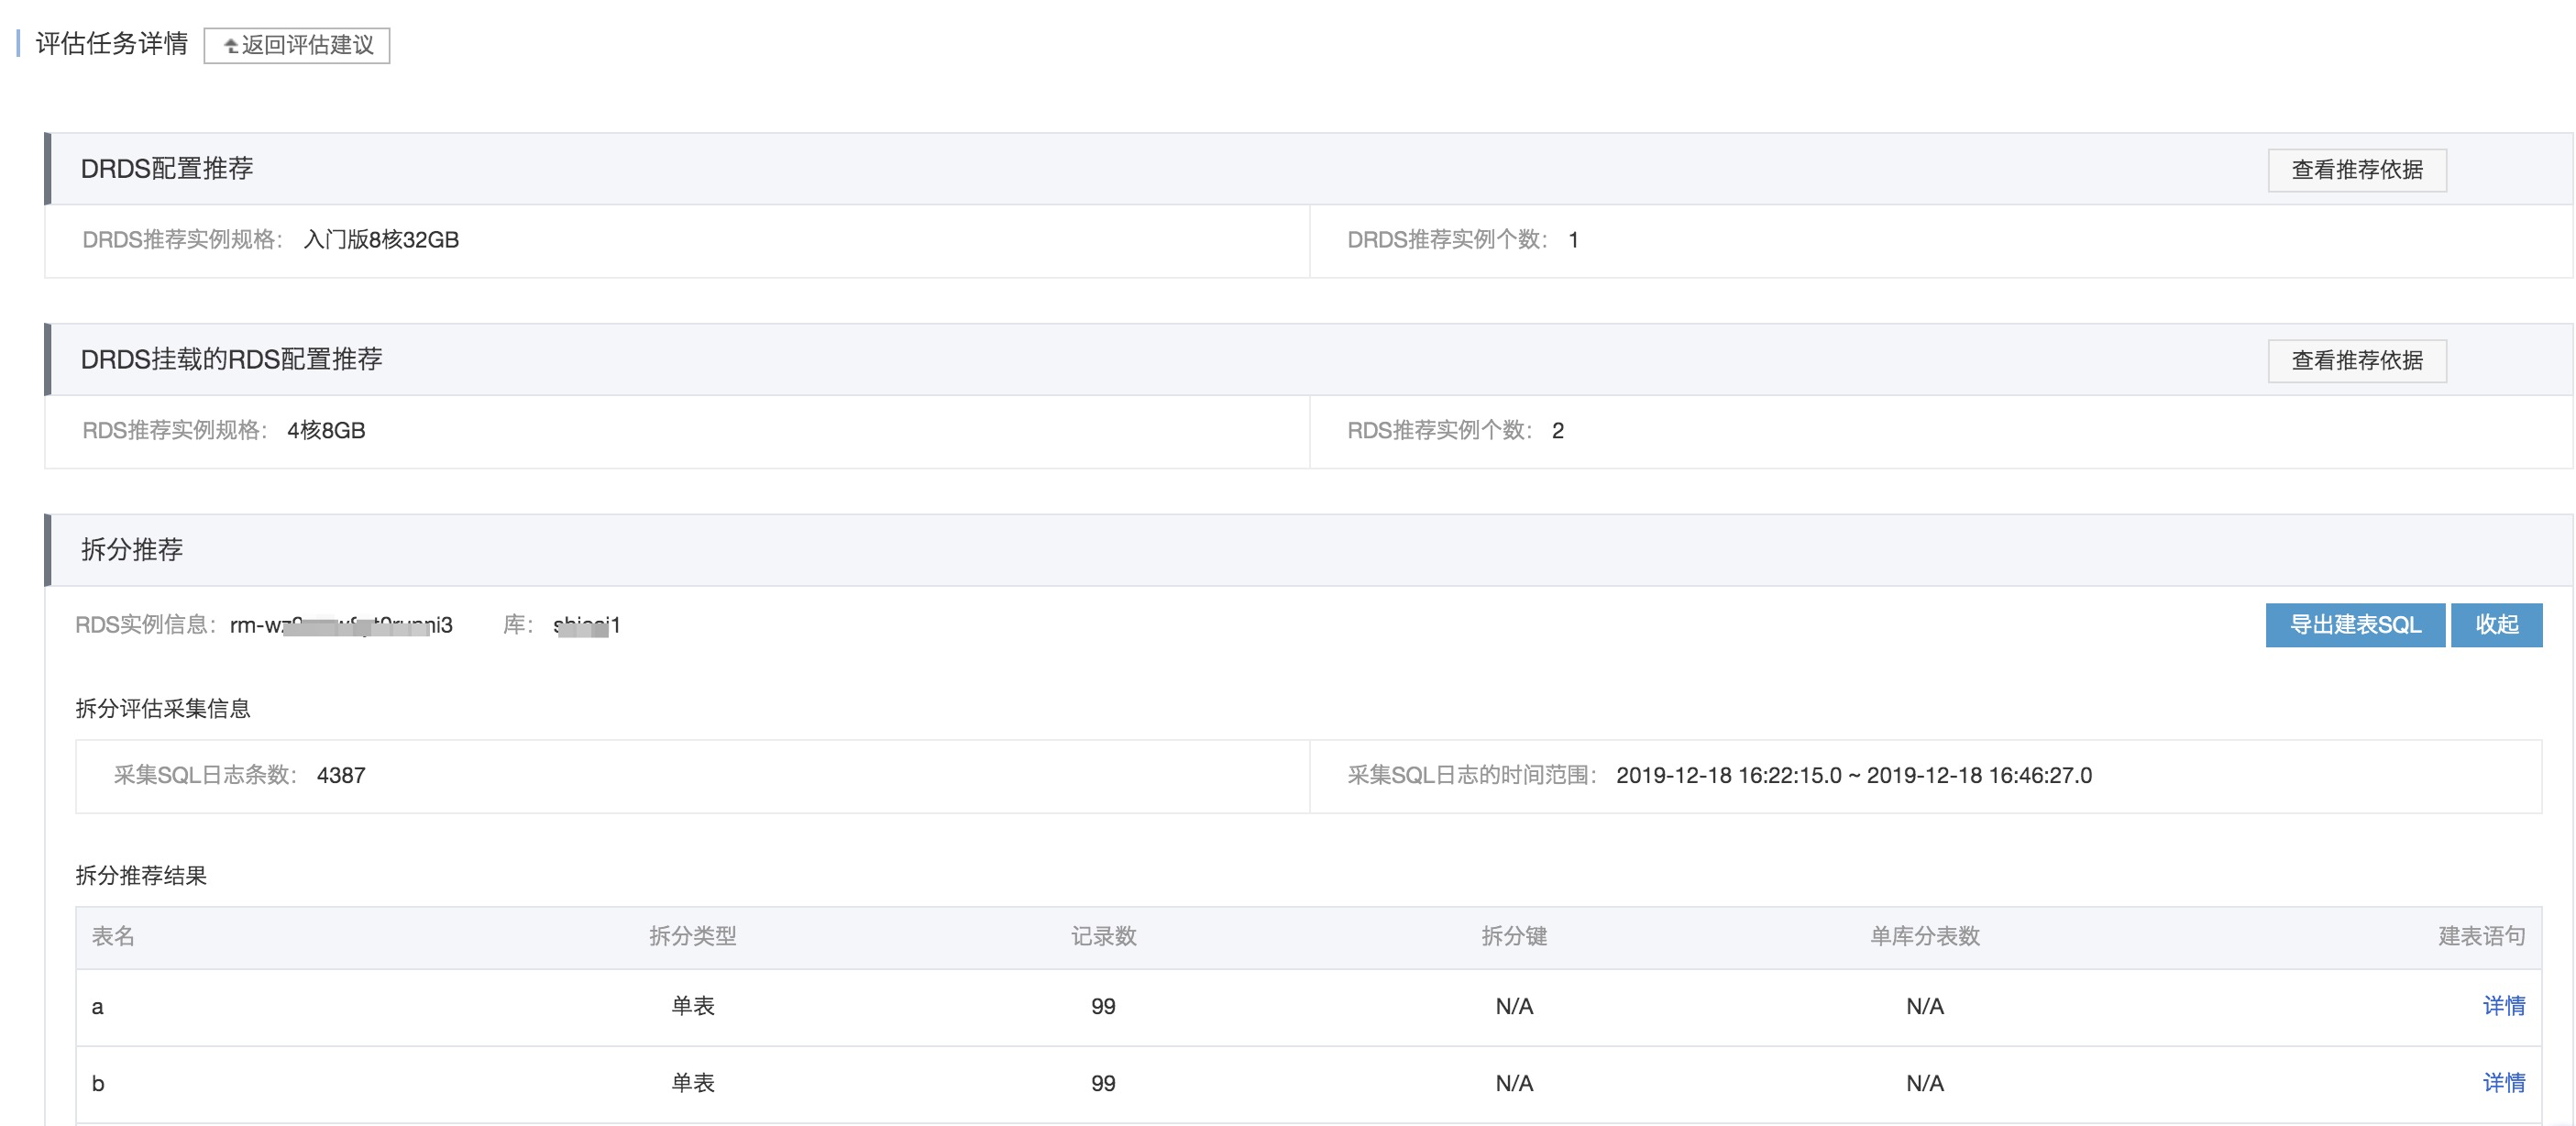This screenshot has height=1126, width=2576.
Task: Select the 拆分键 column header
Action: click(x=1514, y=936)
